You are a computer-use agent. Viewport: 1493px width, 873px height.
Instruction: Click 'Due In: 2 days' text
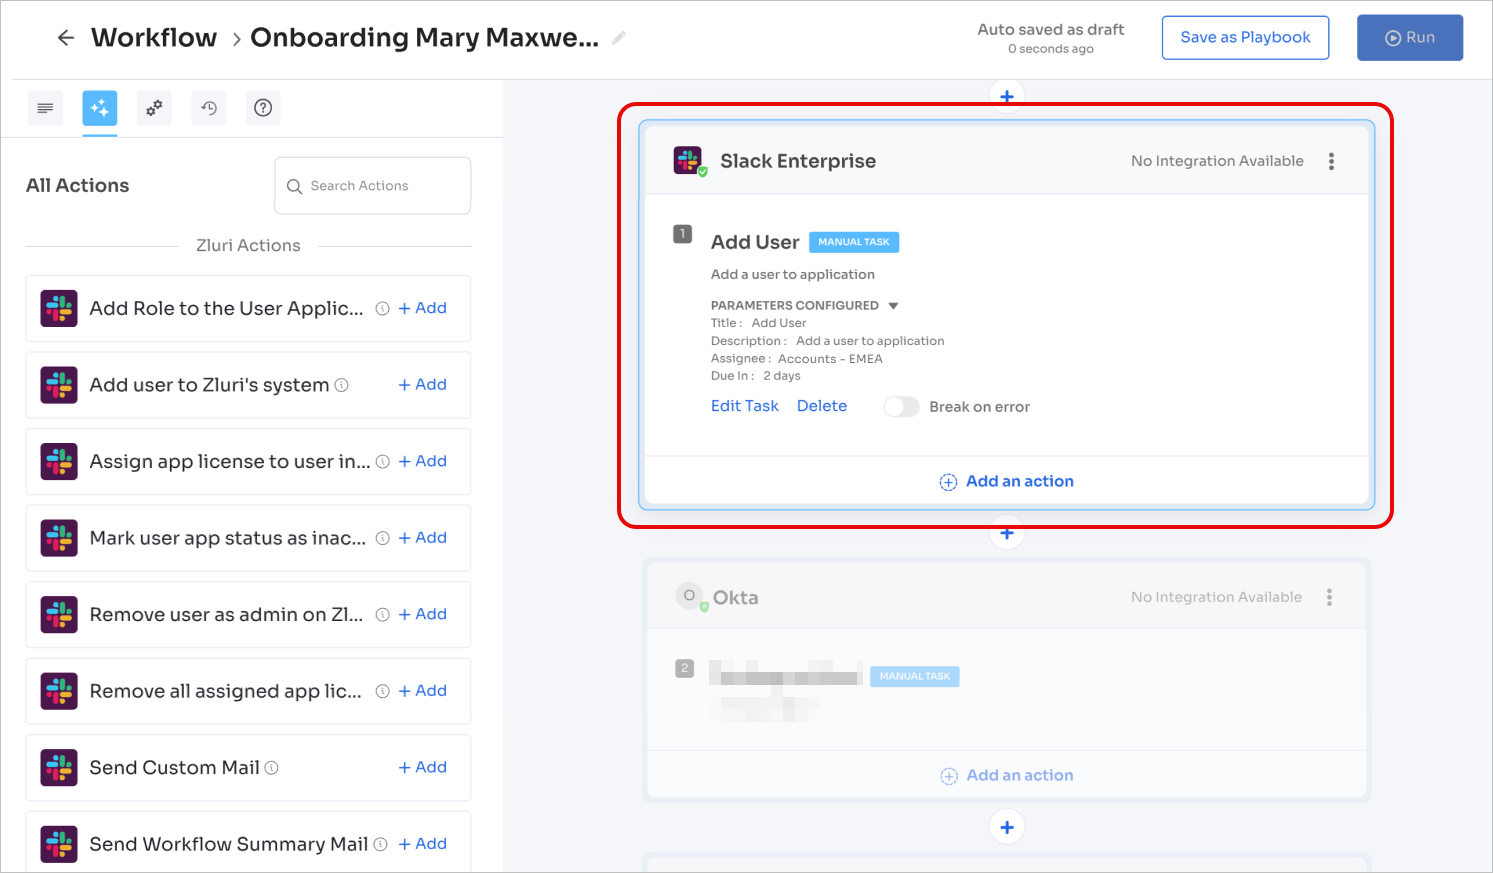pyautogui.click(x=755, y=376)
